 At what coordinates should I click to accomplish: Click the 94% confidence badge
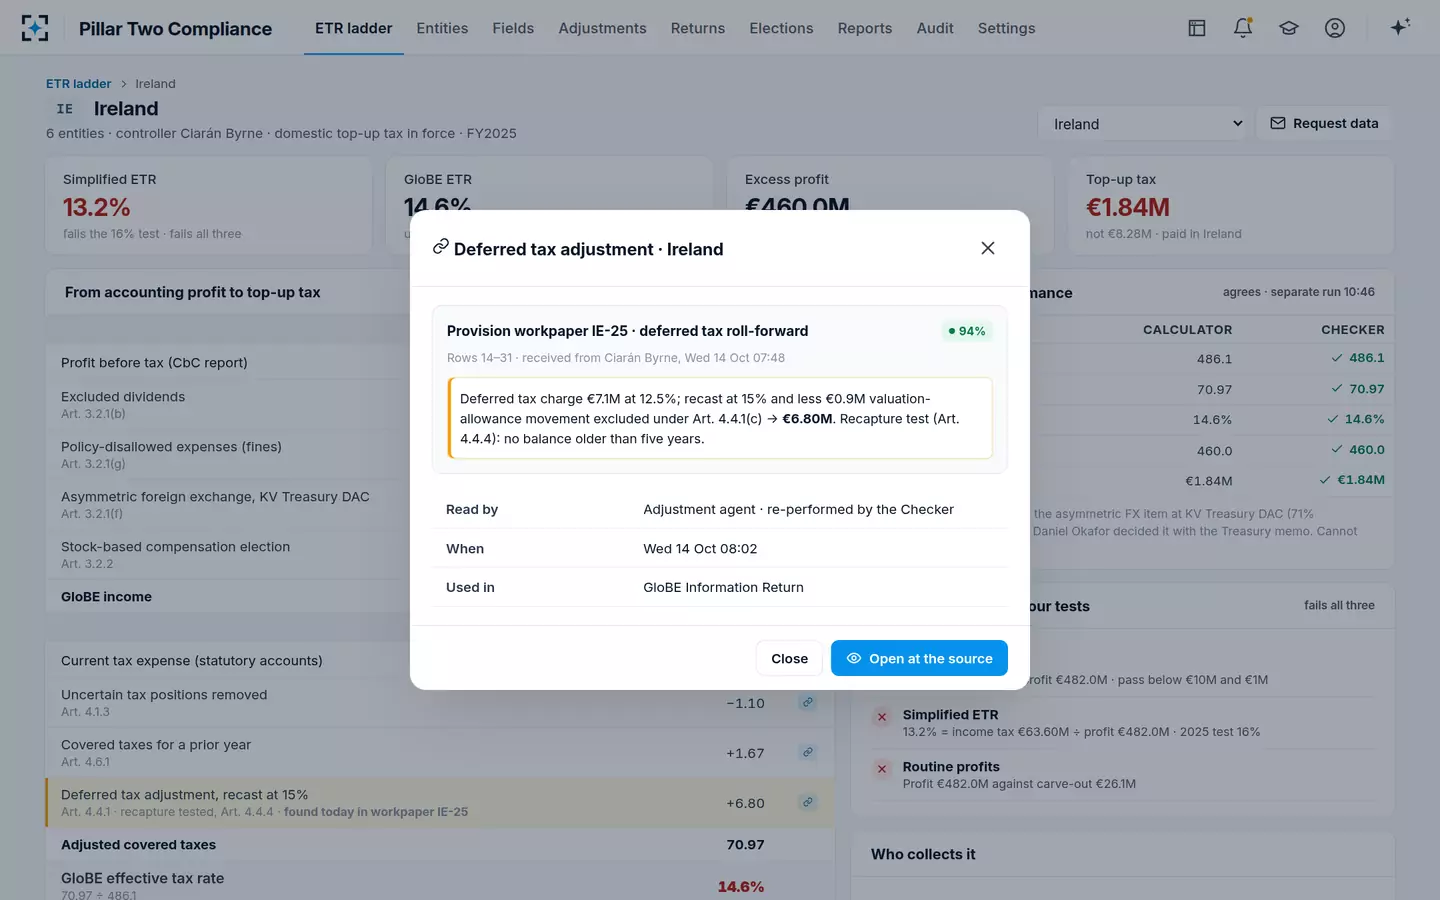point(966,331)
